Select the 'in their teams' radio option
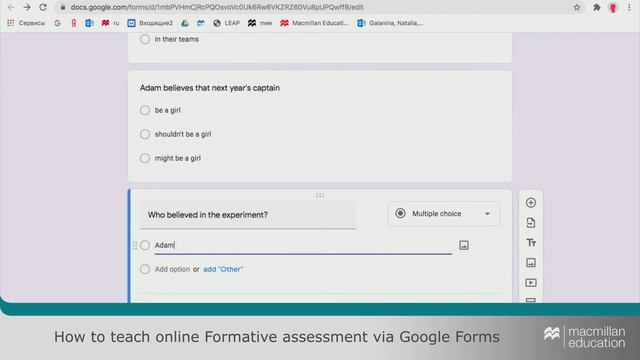Screen dimensions: 640x360 point(145,39)
